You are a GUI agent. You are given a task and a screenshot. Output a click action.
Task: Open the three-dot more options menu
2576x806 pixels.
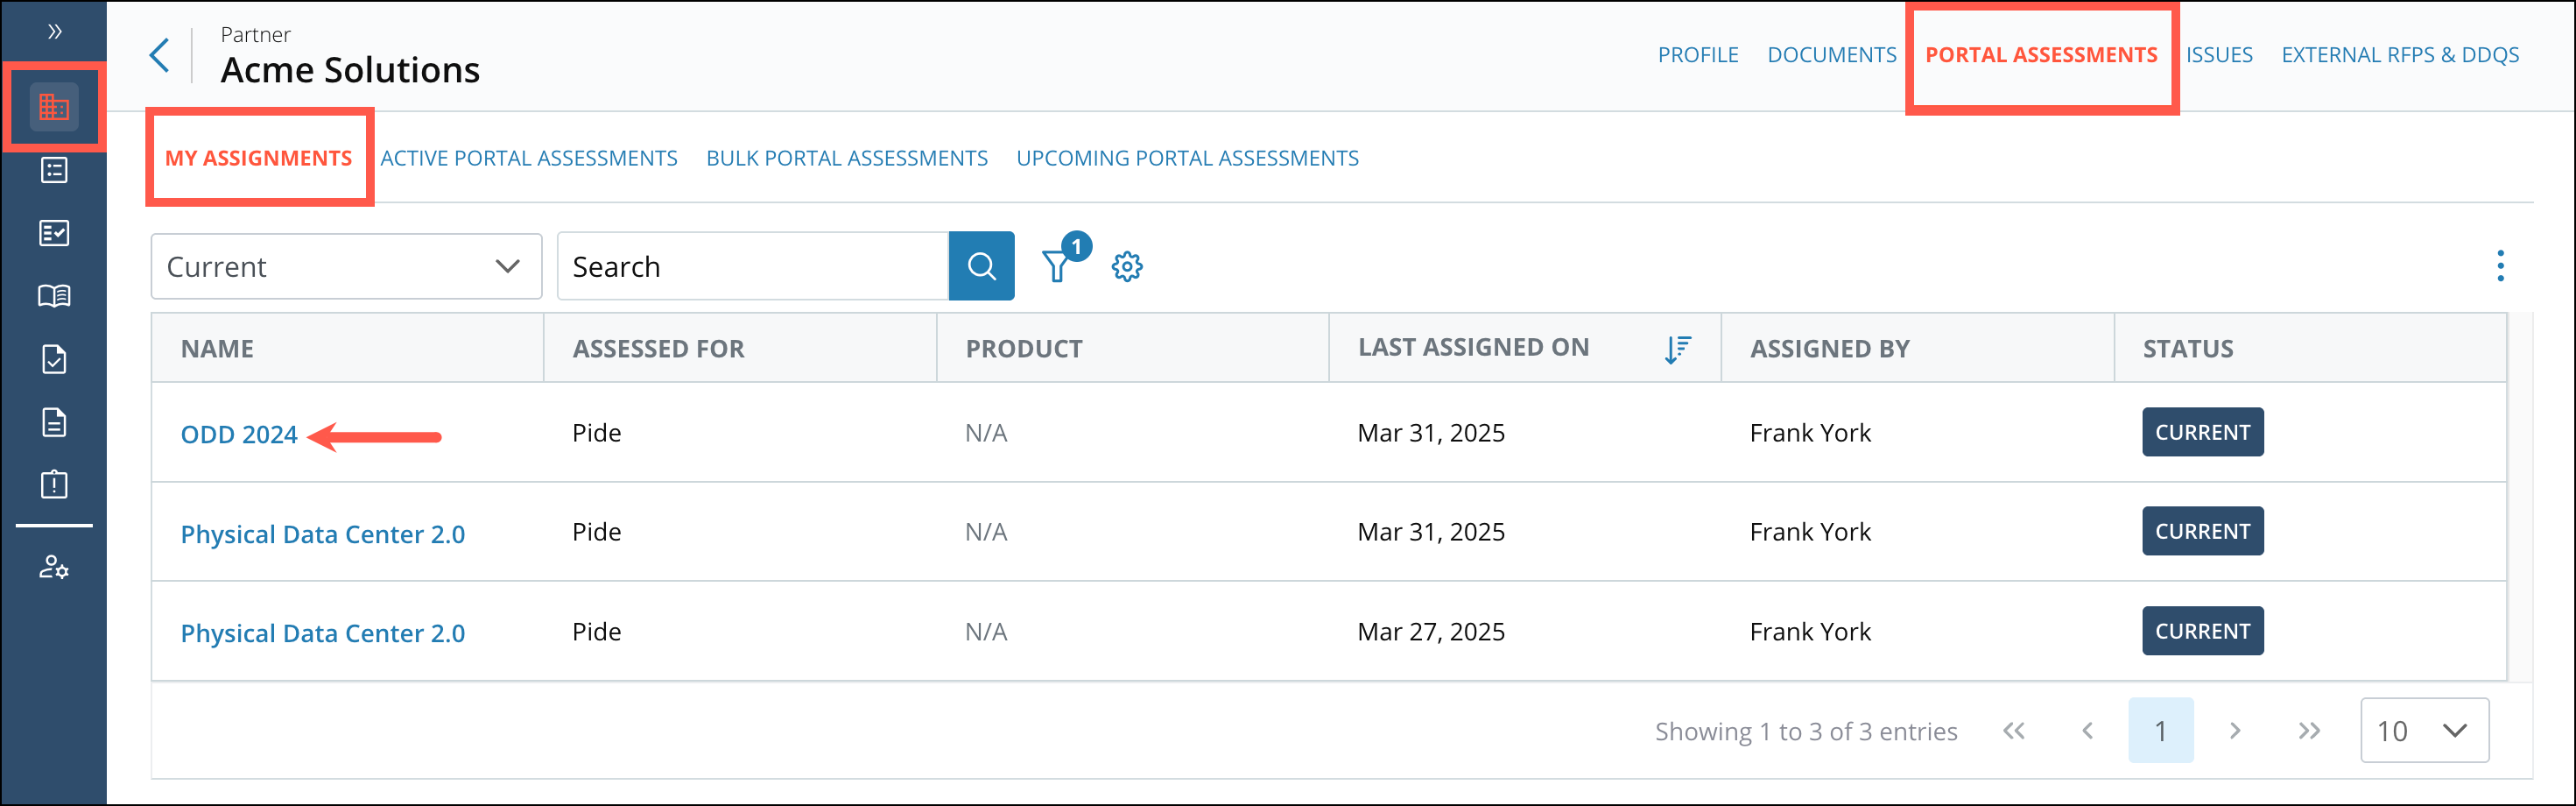coord(2500,266)
